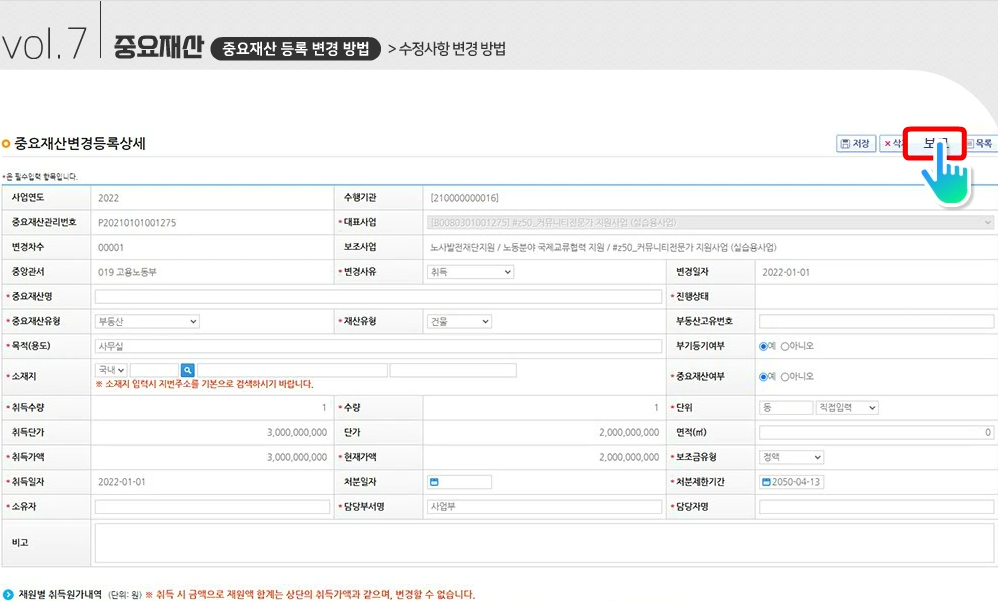Open the 재산유형 dropdown showing 건물
The image size is (998, 601).
pyautogui.click(x=459, y=322)
